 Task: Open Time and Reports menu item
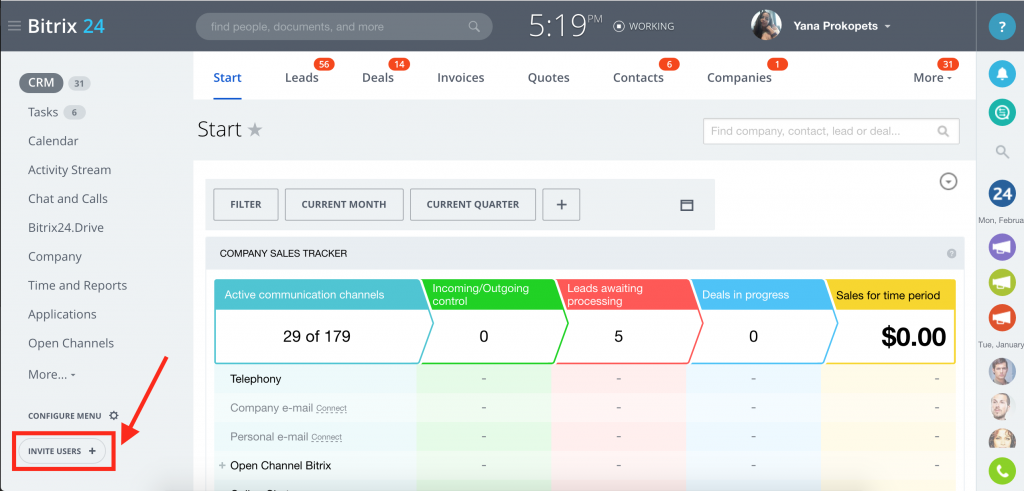(77, 285)
